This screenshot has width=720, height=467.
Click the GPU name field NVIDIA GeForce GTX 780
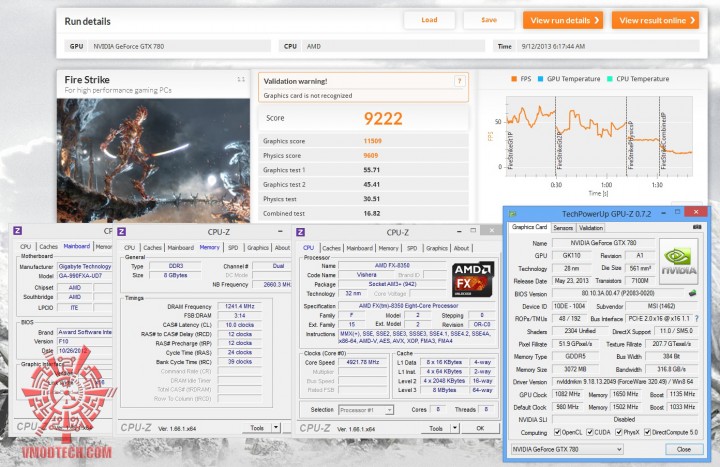click(x=603, y=242)
